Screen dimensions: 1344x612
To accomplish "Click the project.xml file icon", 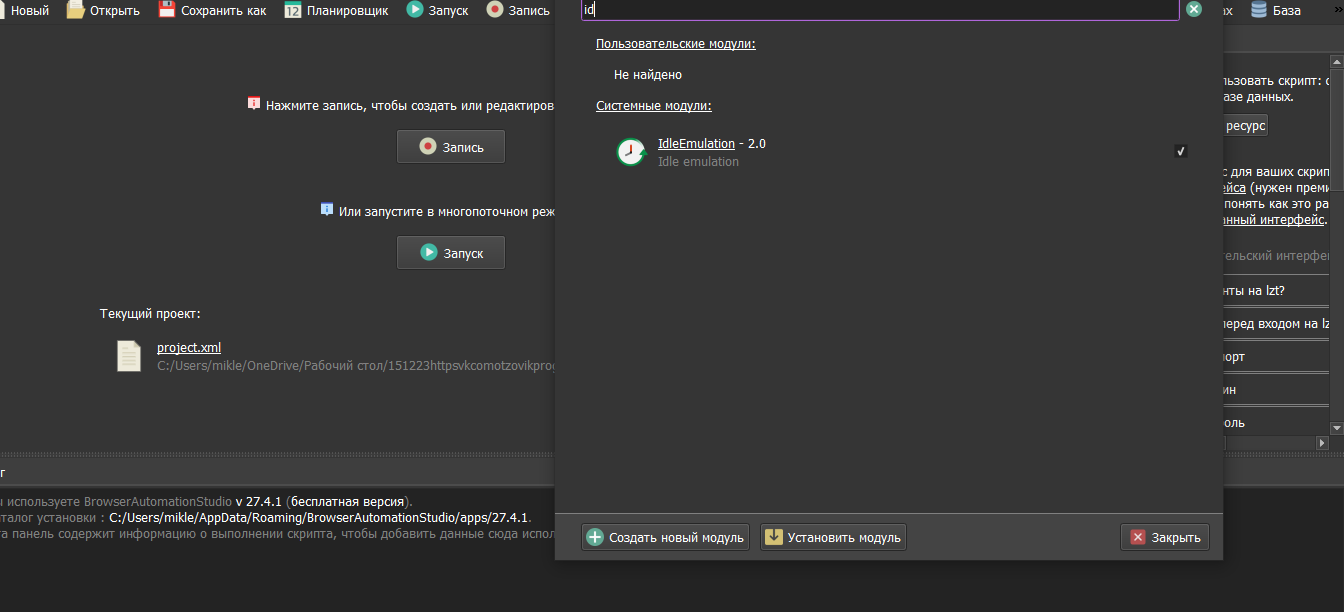I will point(129,356).
